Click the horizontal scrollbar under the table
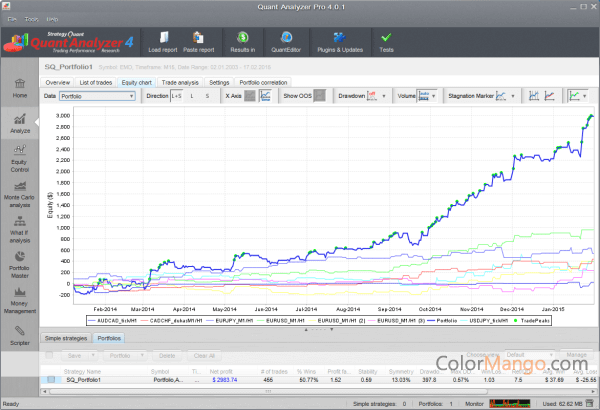Viewport: 600px width, 410px height. pyautogui.click(x=268, y=391)
